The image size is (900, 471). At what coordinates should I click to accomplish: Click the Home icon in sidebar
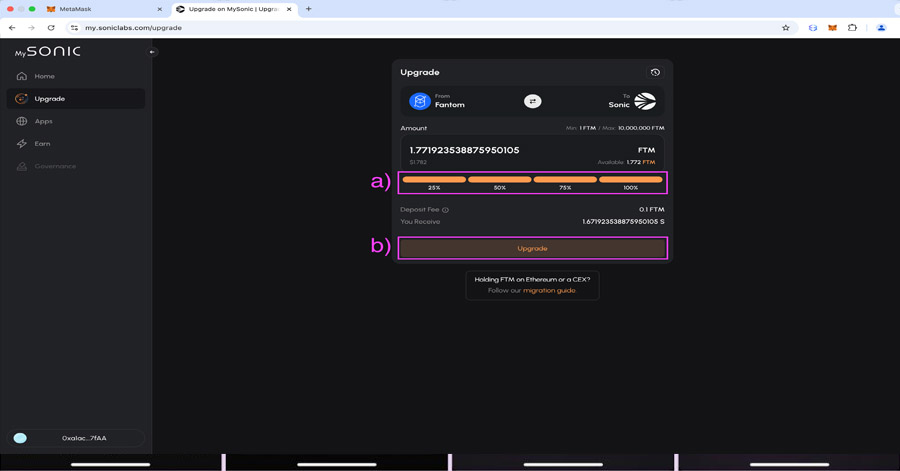(22, 76)
